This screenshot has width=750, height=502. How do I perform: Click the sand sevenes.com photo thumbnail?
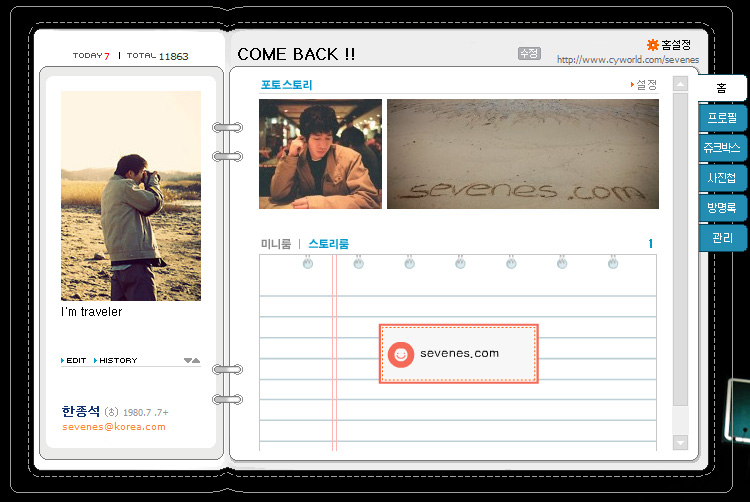click(523, 154)
